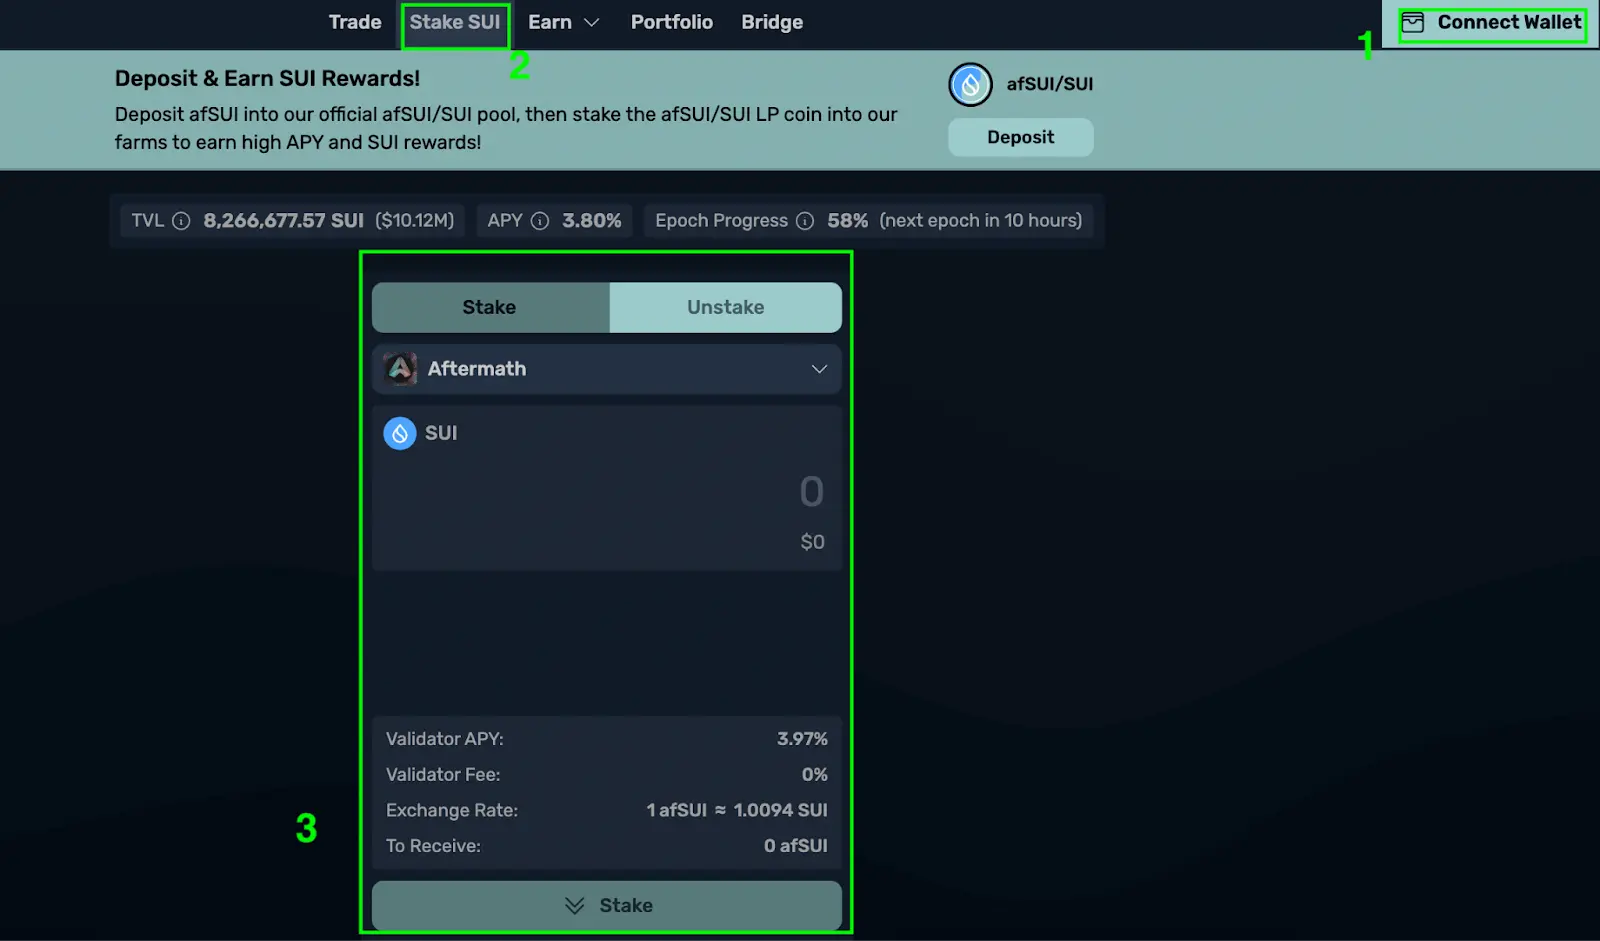This screenshot has width=1600, height=941.
Task: Open the Trade page
Action: (x=355, y=22)
